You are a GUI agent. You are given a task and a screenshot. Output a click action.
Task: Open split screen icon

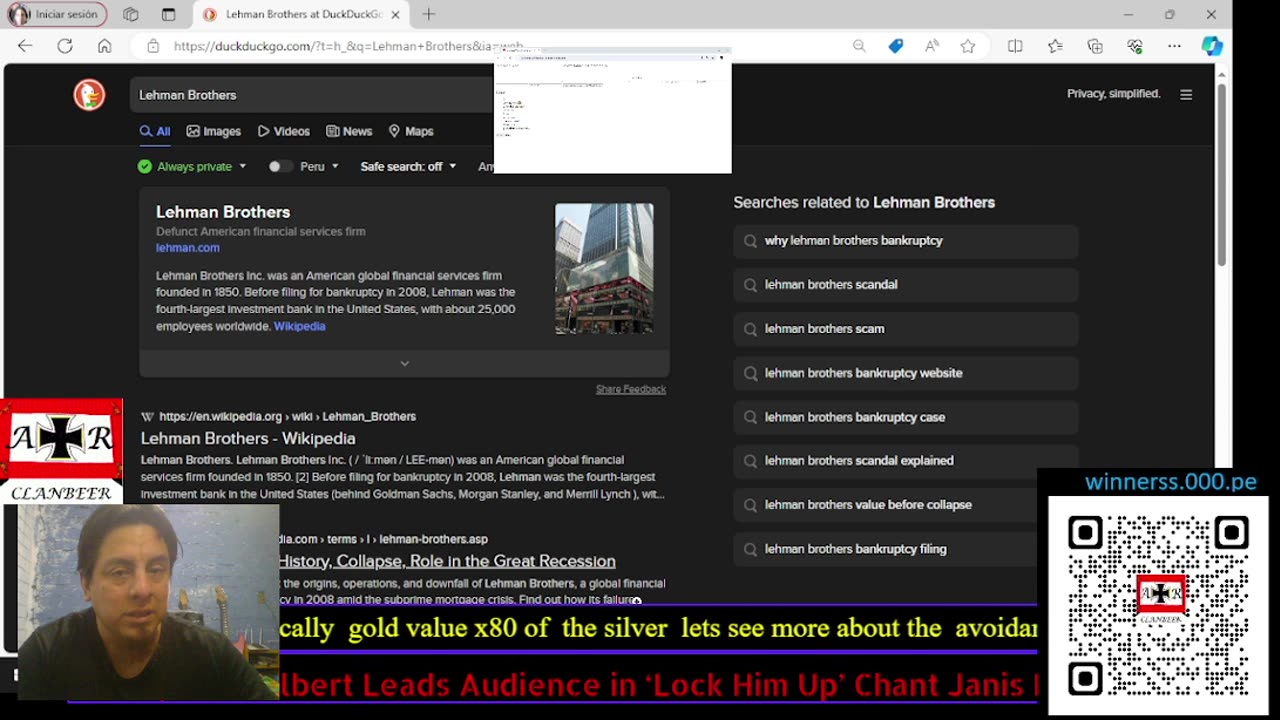(x=1015, y=46)
